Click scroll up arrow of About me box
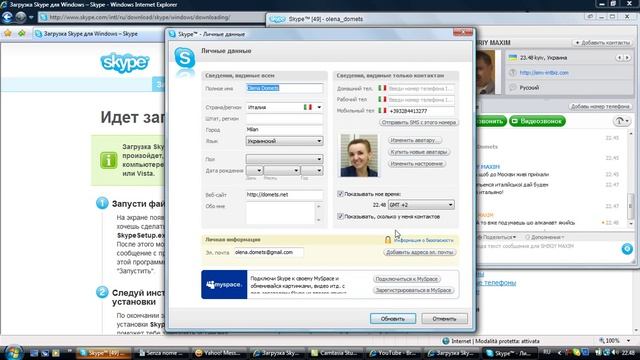The image size is (640, 360). [319, 206]
